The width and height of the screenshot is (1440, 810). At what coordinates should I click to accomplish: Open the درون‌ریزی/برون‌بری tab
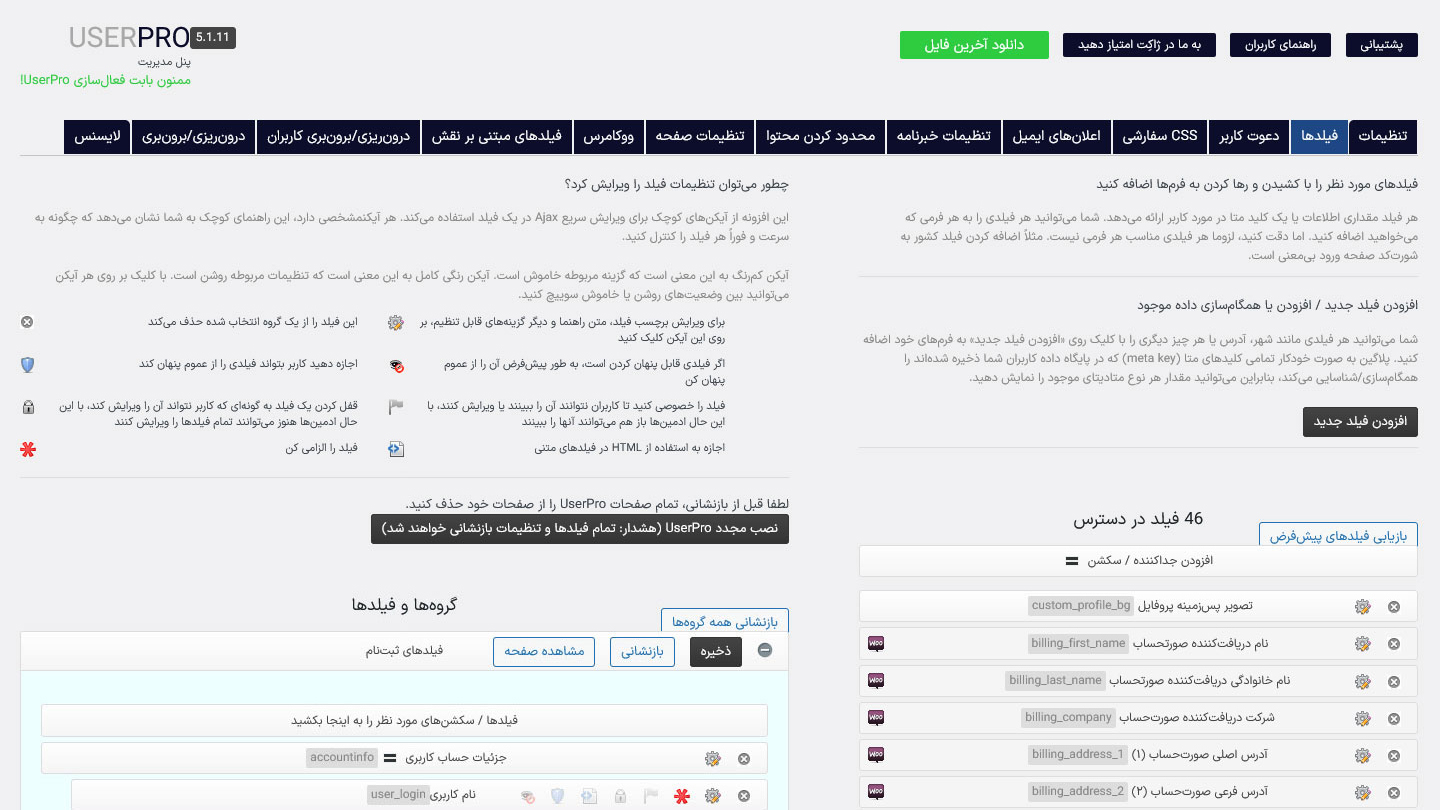194,136
